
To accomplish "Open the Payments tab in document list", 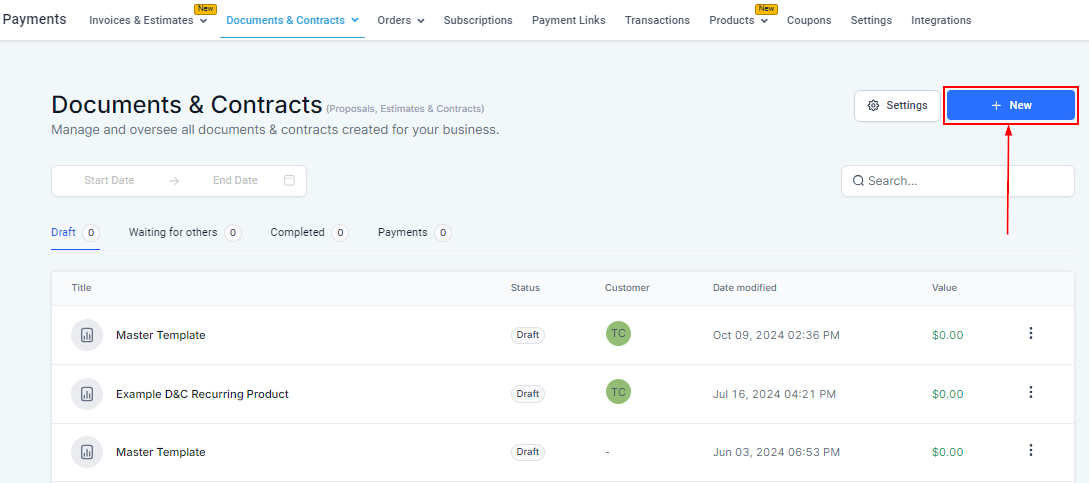I will (402, 232).
